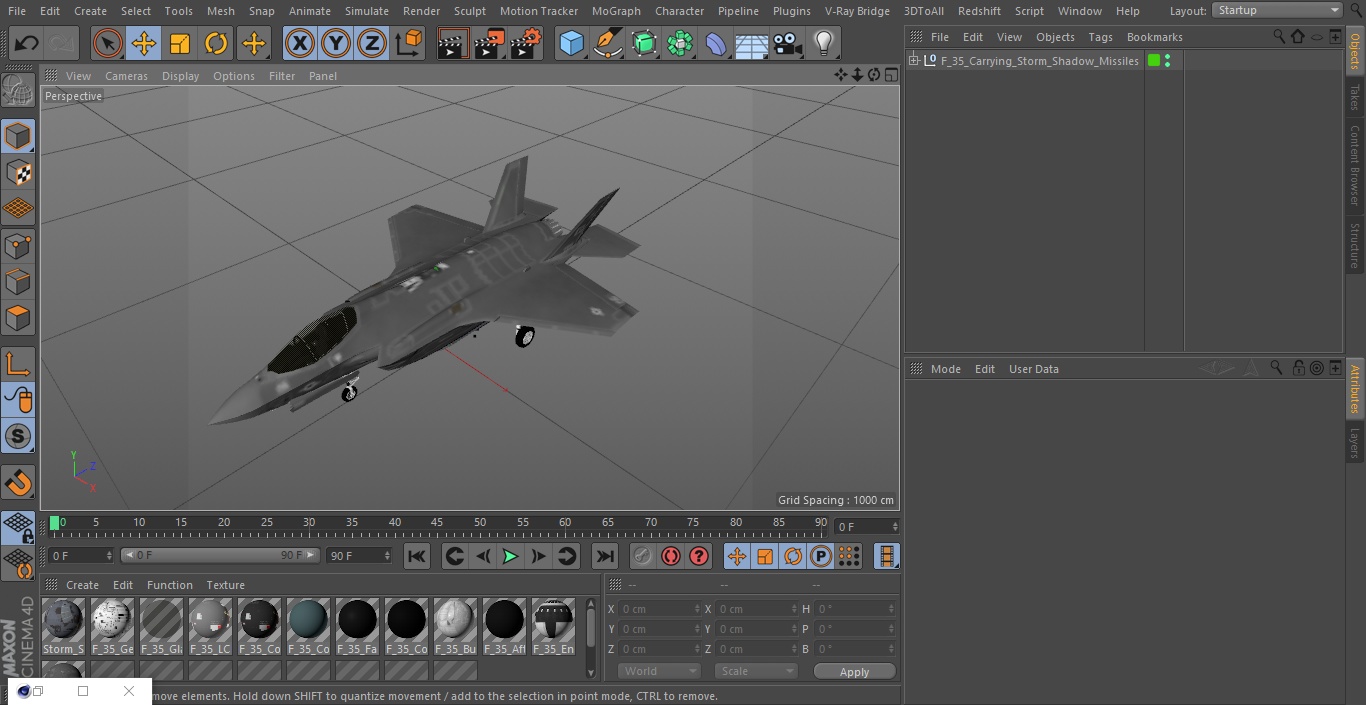Image resolution: width=1366 pixels, height=705 pixels.
Task: Enable Polygons mode
Action: point(18,318)
